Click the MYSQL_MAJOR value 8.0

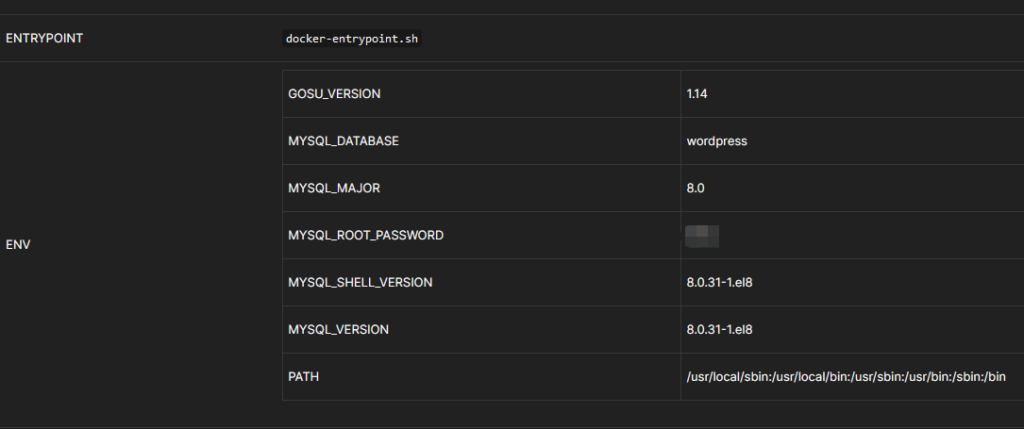697,188
